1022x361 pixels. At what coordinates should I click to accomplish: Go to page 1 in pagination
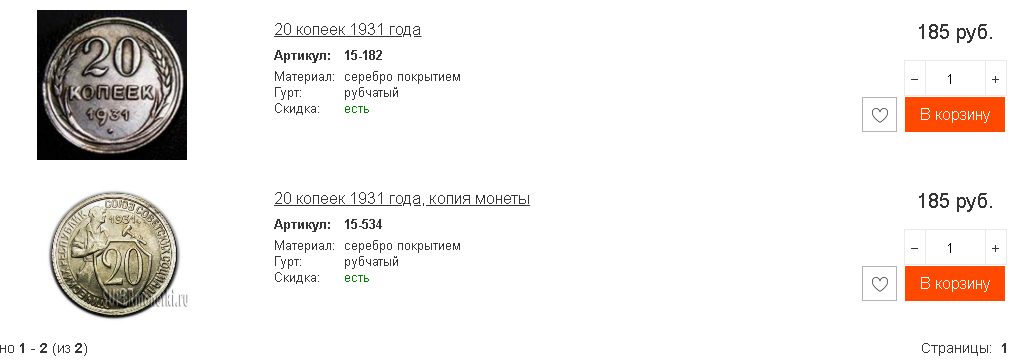[1004, 349]
